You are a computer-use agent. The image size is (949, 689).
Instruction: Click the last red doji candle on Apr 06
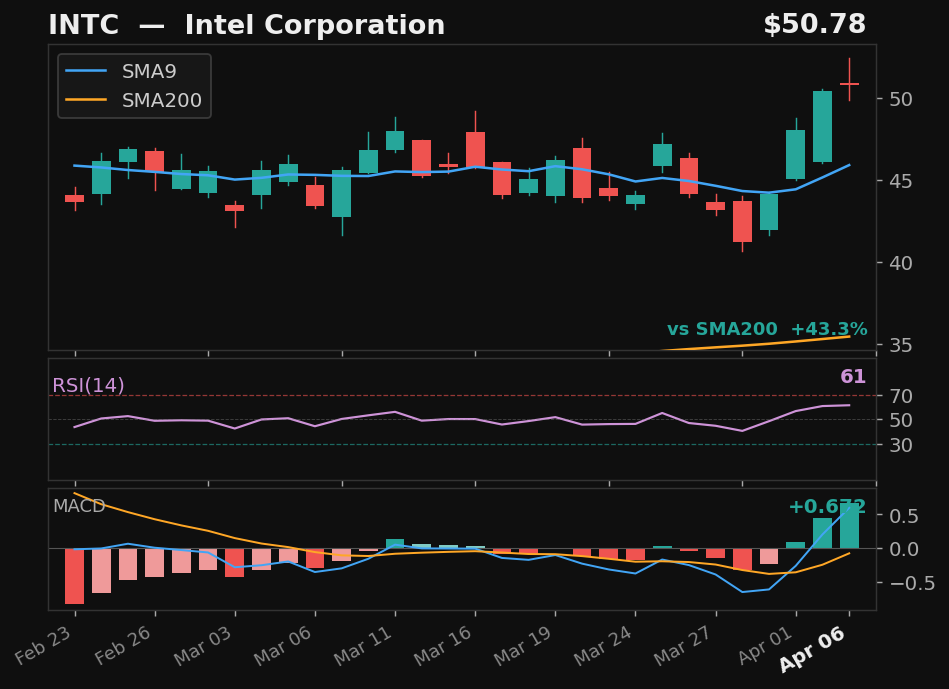click(849, 84)
